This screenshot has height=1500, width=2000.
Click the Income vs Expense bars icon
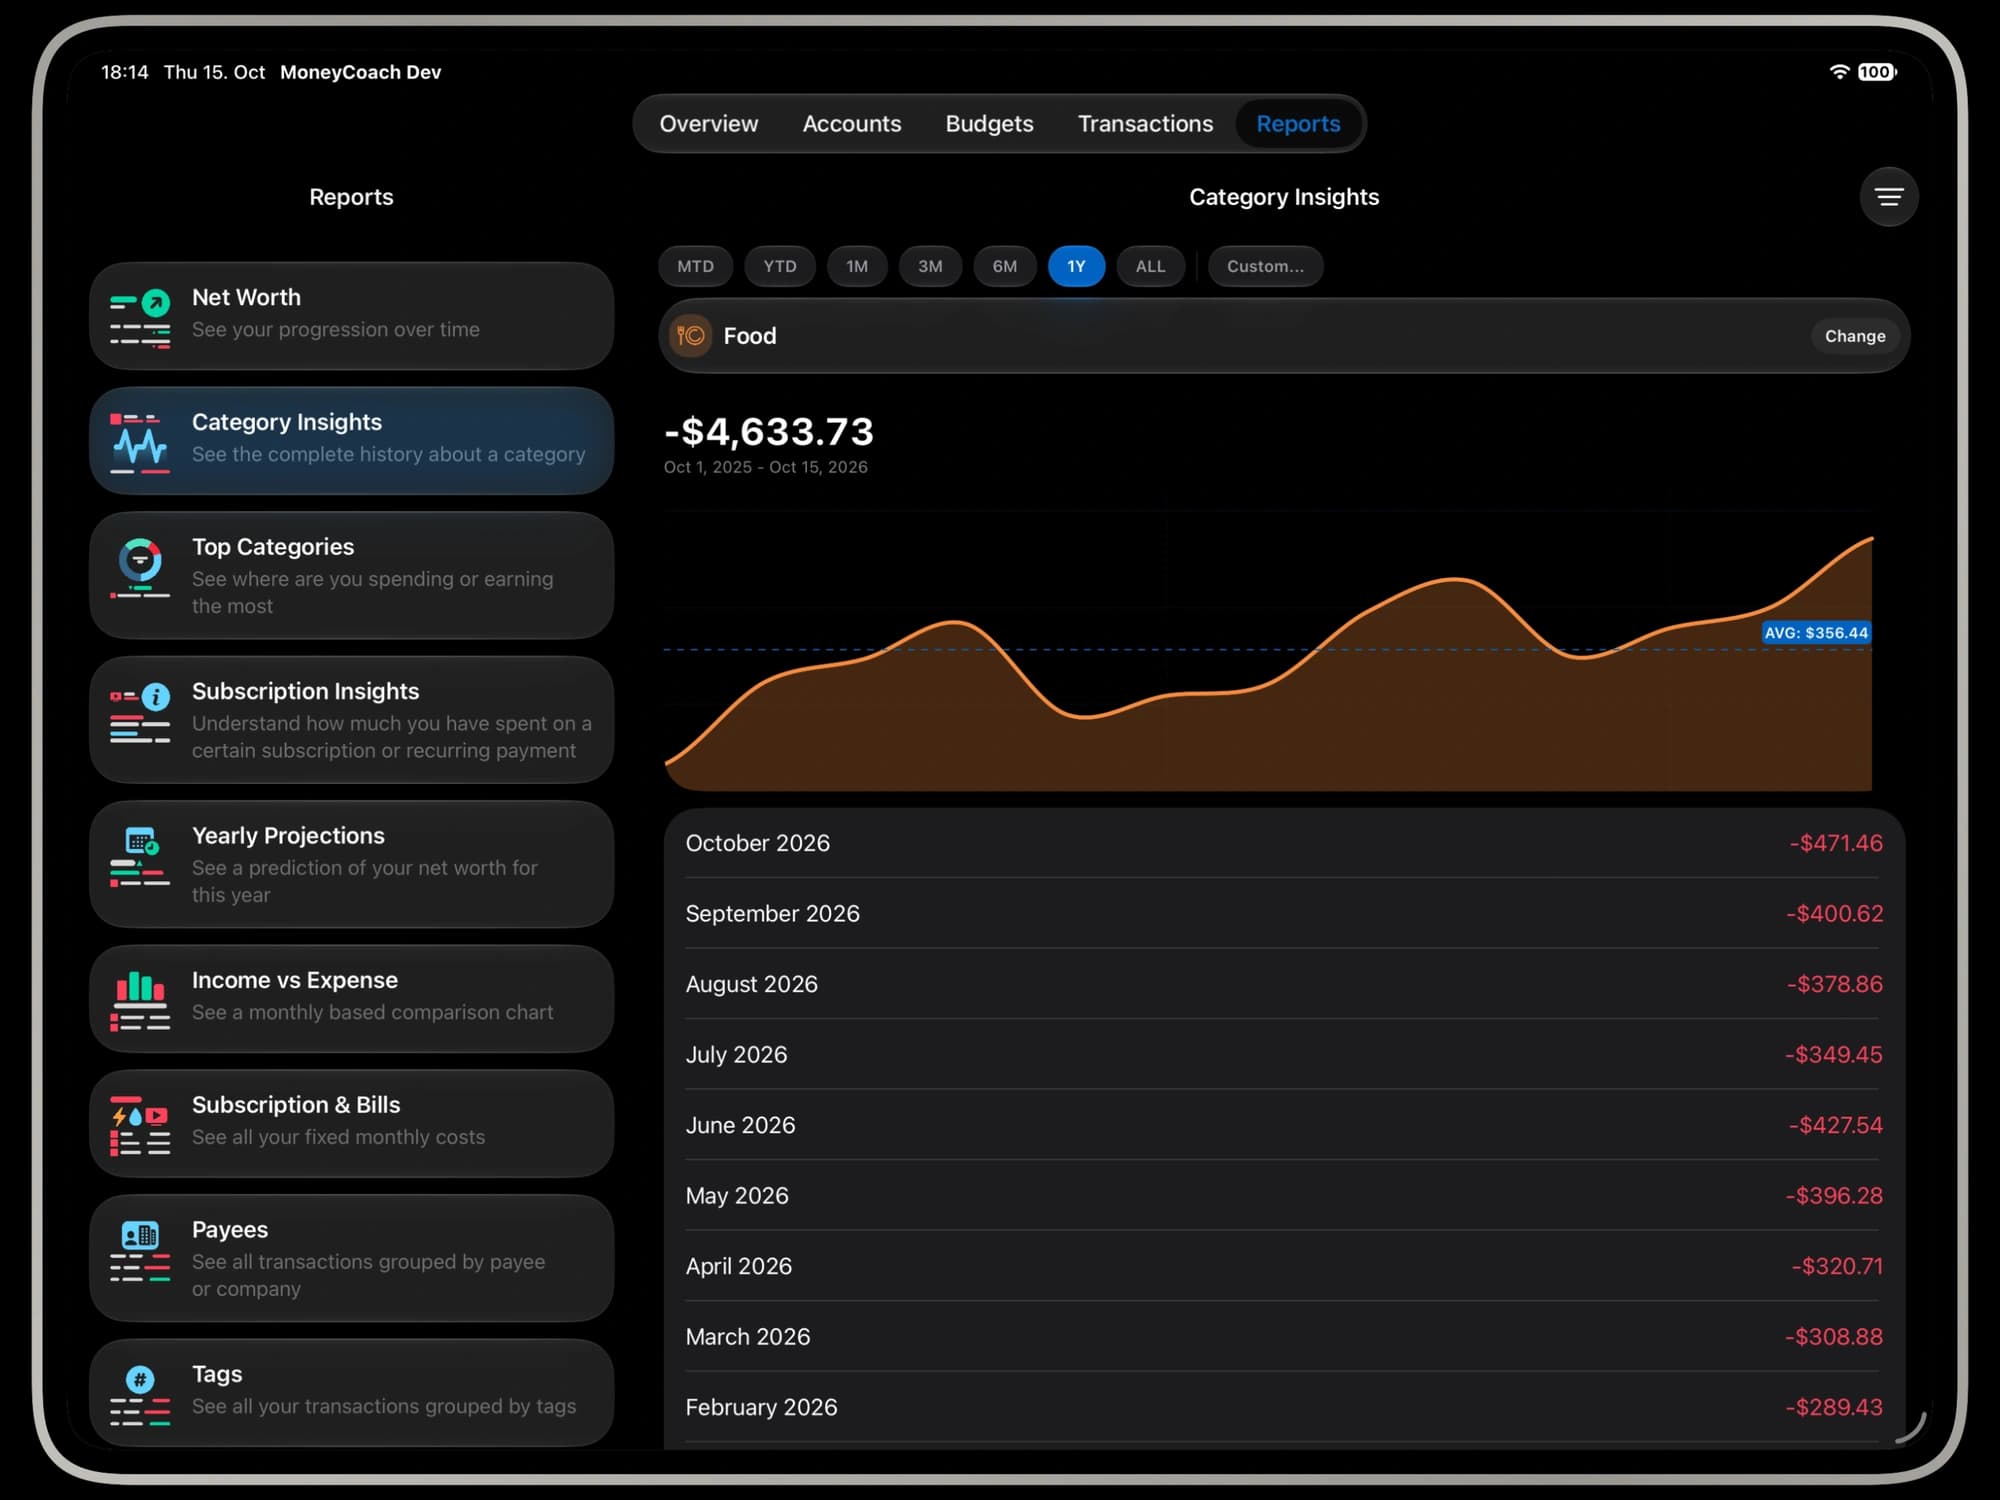pos(140,1001)
